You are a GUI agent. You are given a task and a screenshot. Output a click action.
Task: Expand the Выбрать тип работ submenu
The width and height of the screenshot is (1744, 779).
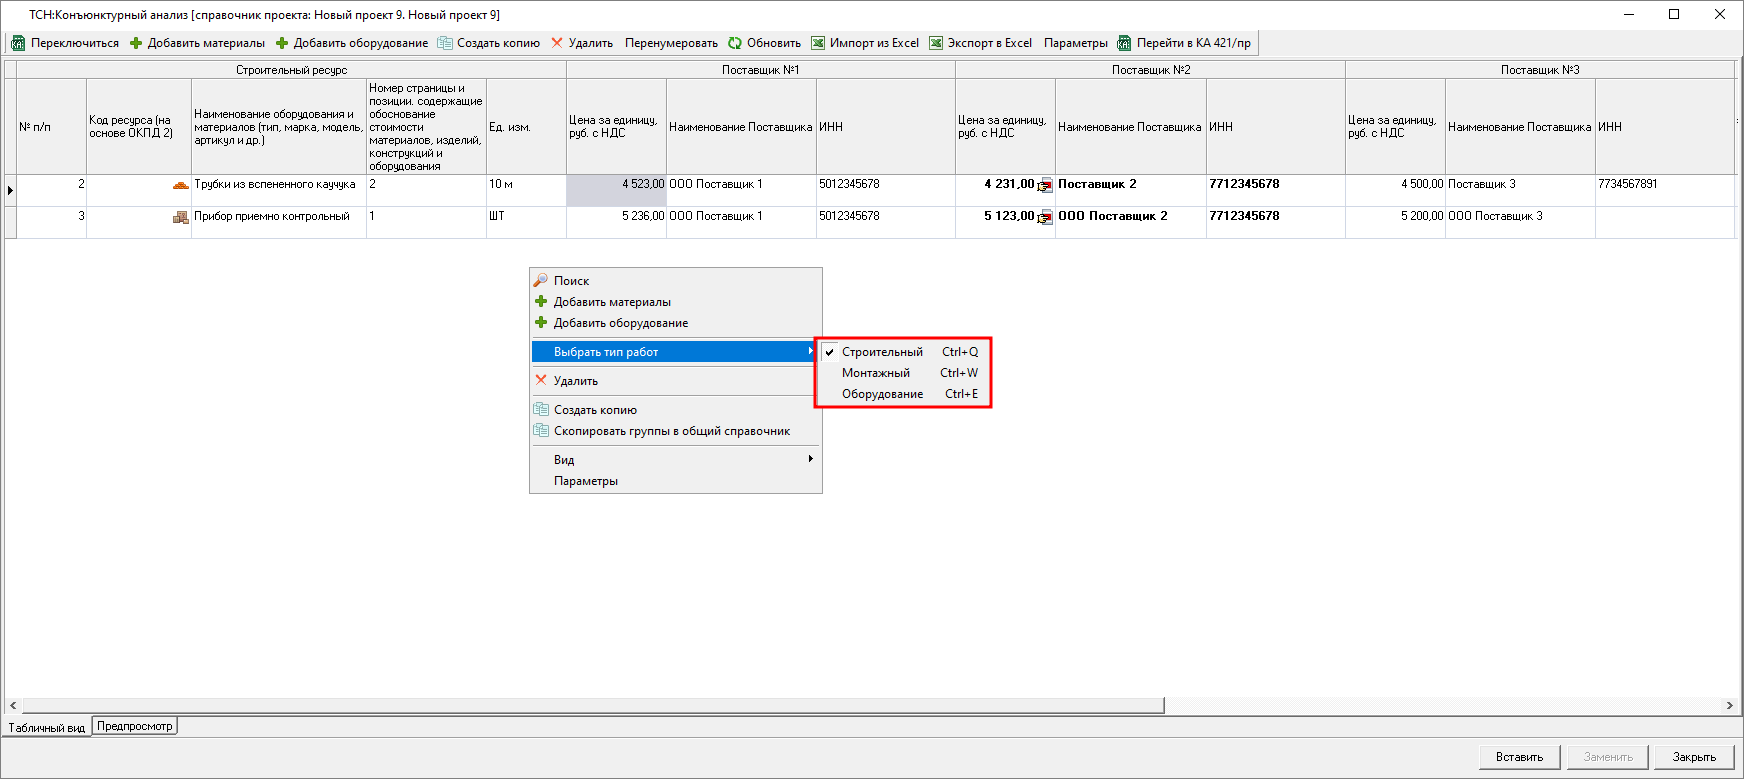point(675,352)
